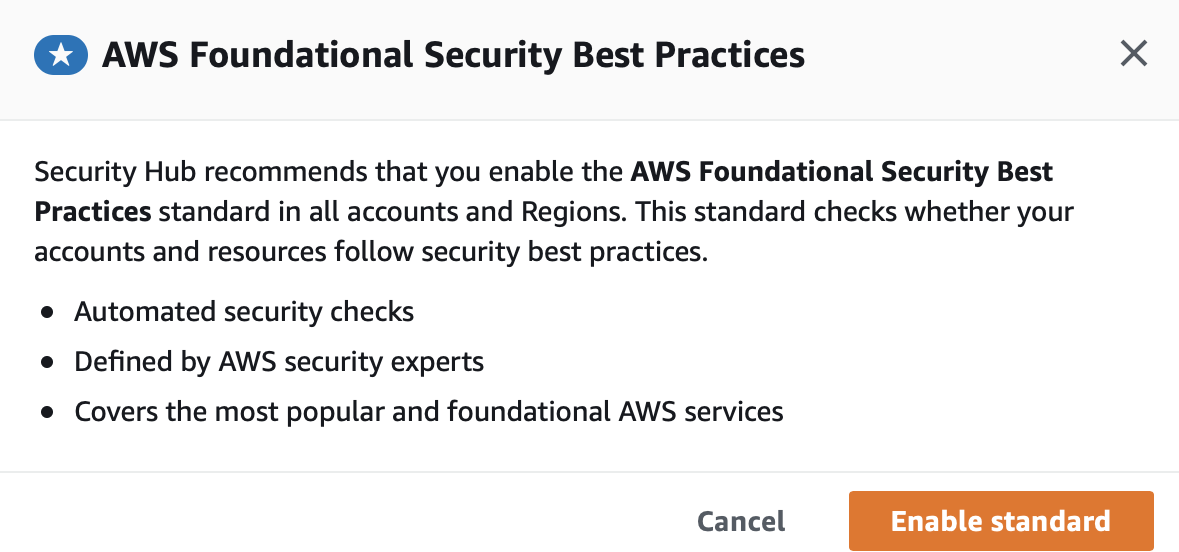Select 'Defined by AWS security experts' item
Screen dimensions: 1179x552
279,362
